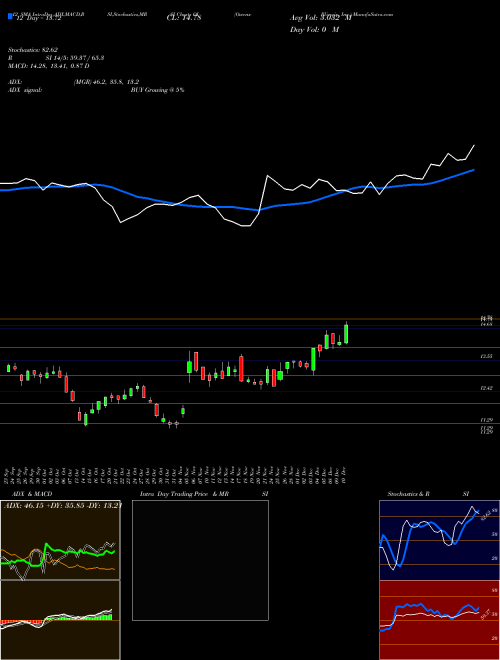Click the 'ADX signal:' label
This screenshot has height=660, width=500.
click(24, 90)
